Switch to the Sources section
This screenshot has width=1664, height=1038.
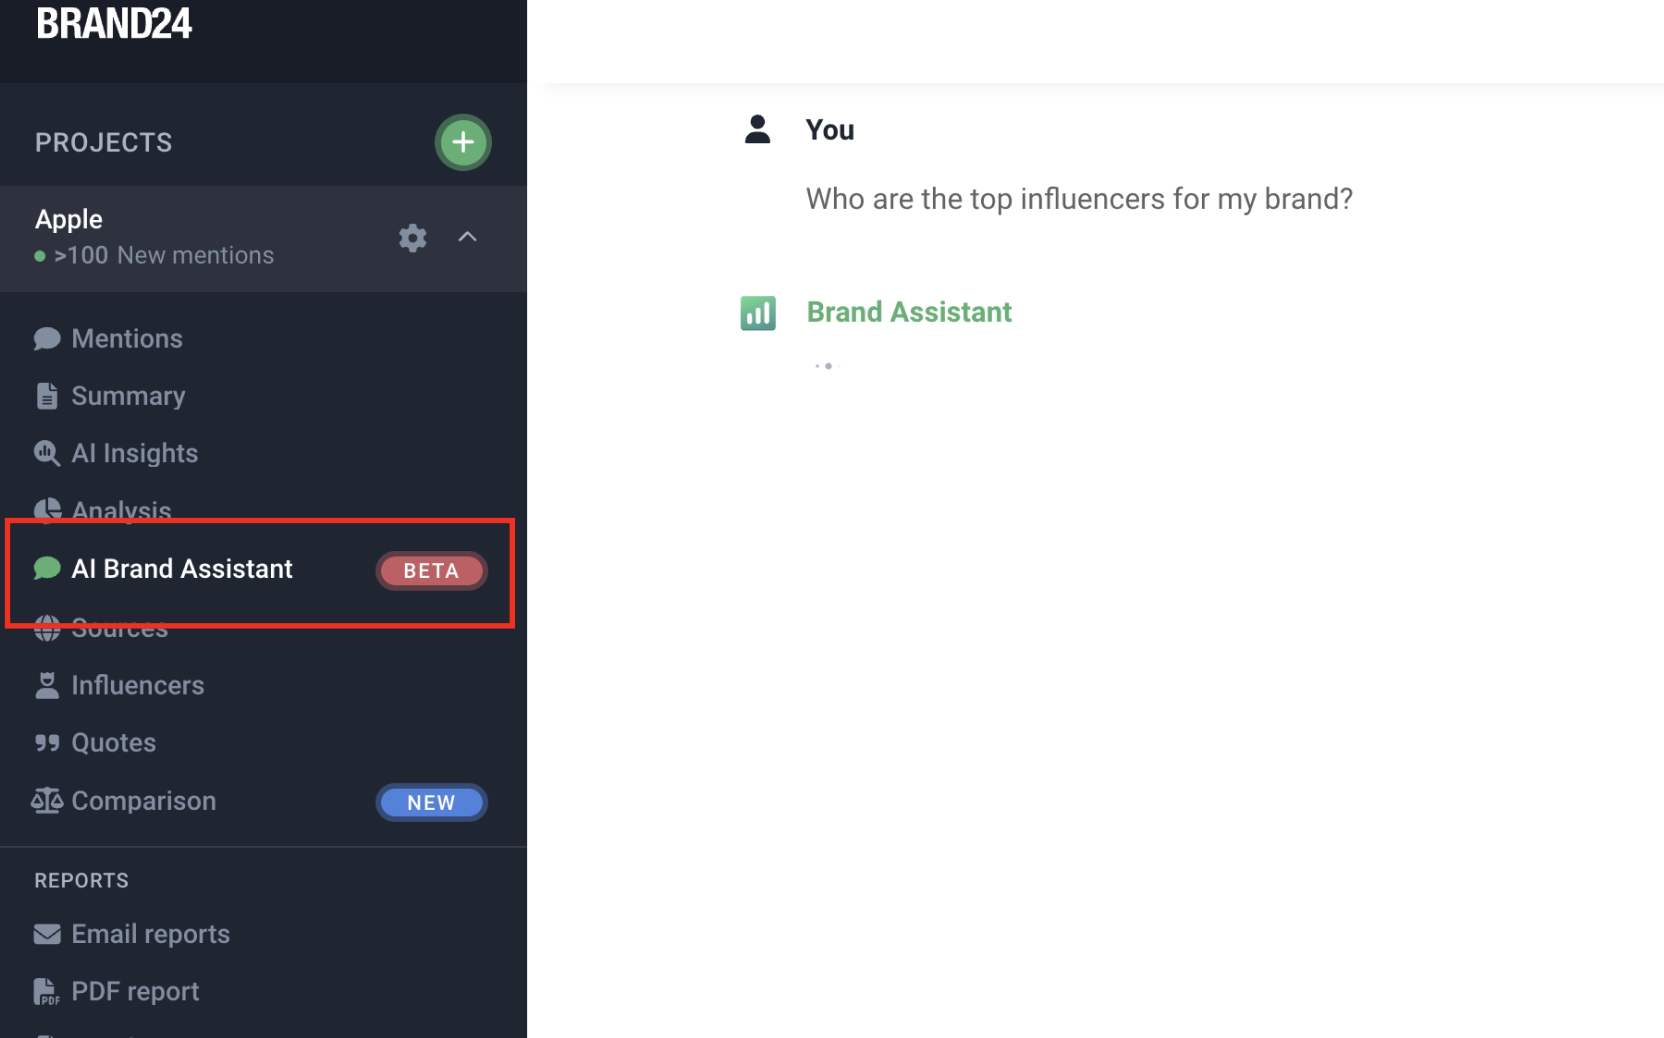pos(119,628)
